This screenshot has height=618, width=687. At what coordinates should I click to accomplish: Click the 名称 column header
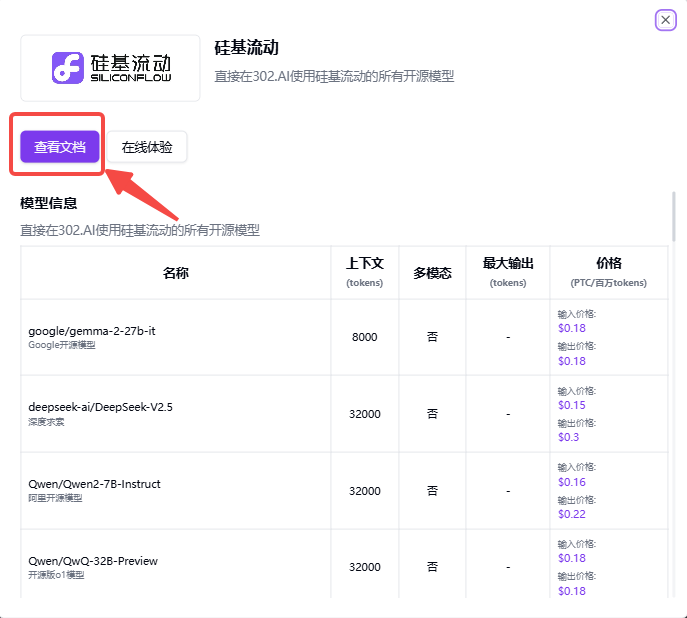tap(176, 273)
